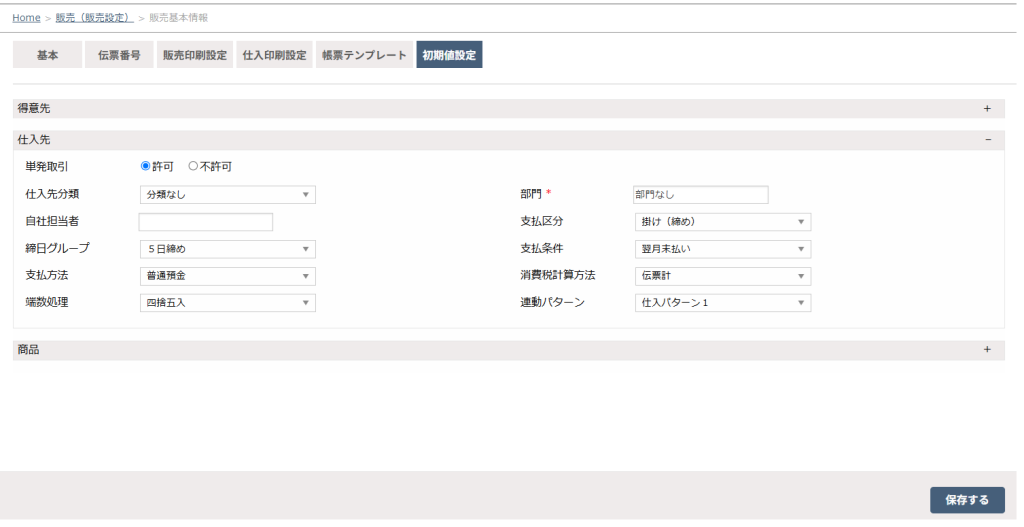The image size is (1024, 527).
Task: Click the 部門 input field
Action: 701,195
